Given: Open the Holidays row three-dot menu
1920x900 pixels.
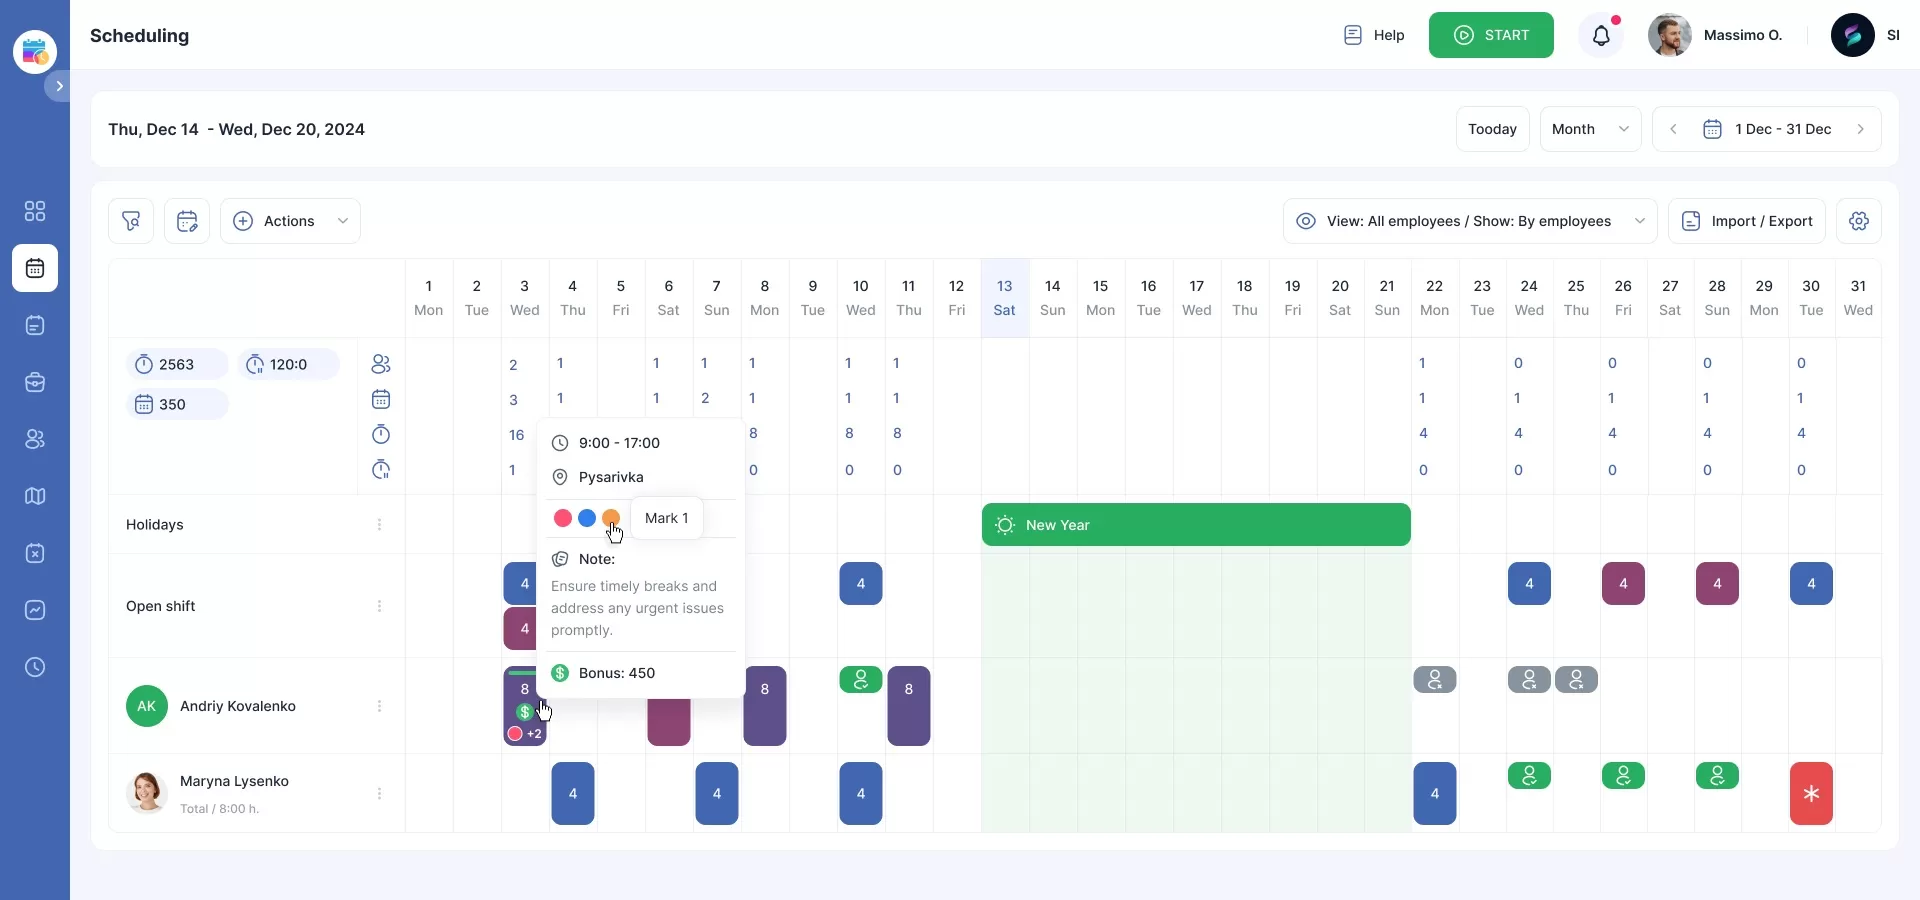Looking at the screenshot, I should pyautogui.click(x=379, y=525).
